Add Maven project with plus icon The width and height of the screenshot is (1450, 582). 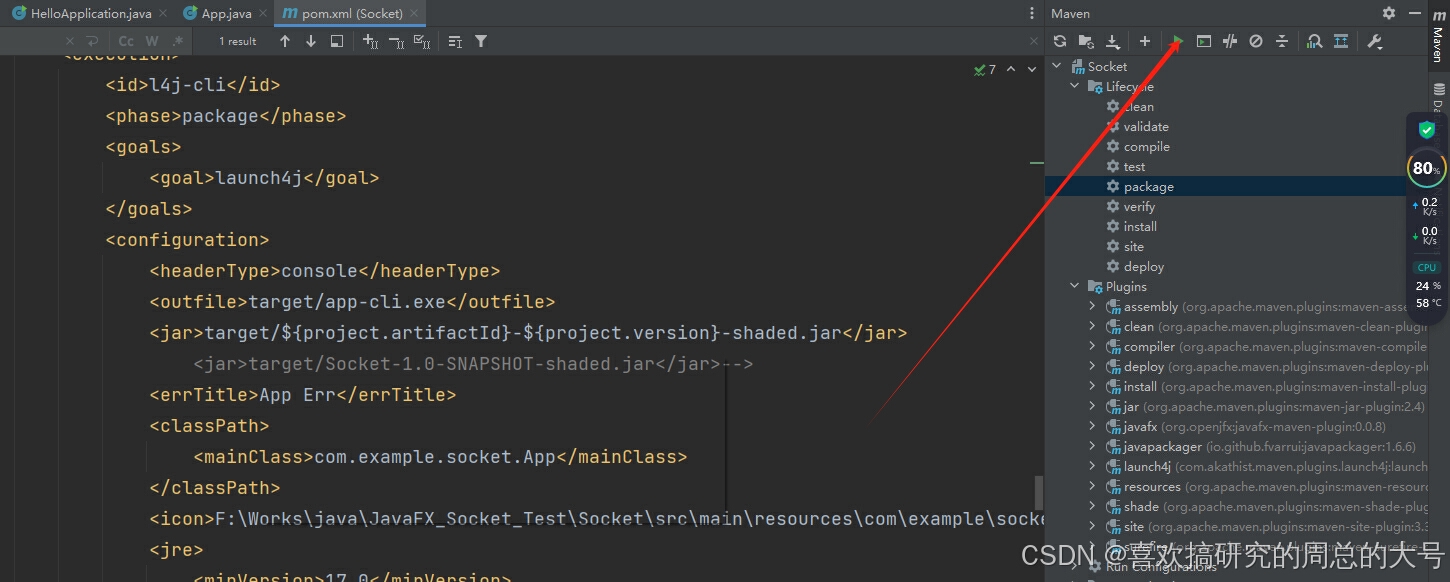point(1145,41)
